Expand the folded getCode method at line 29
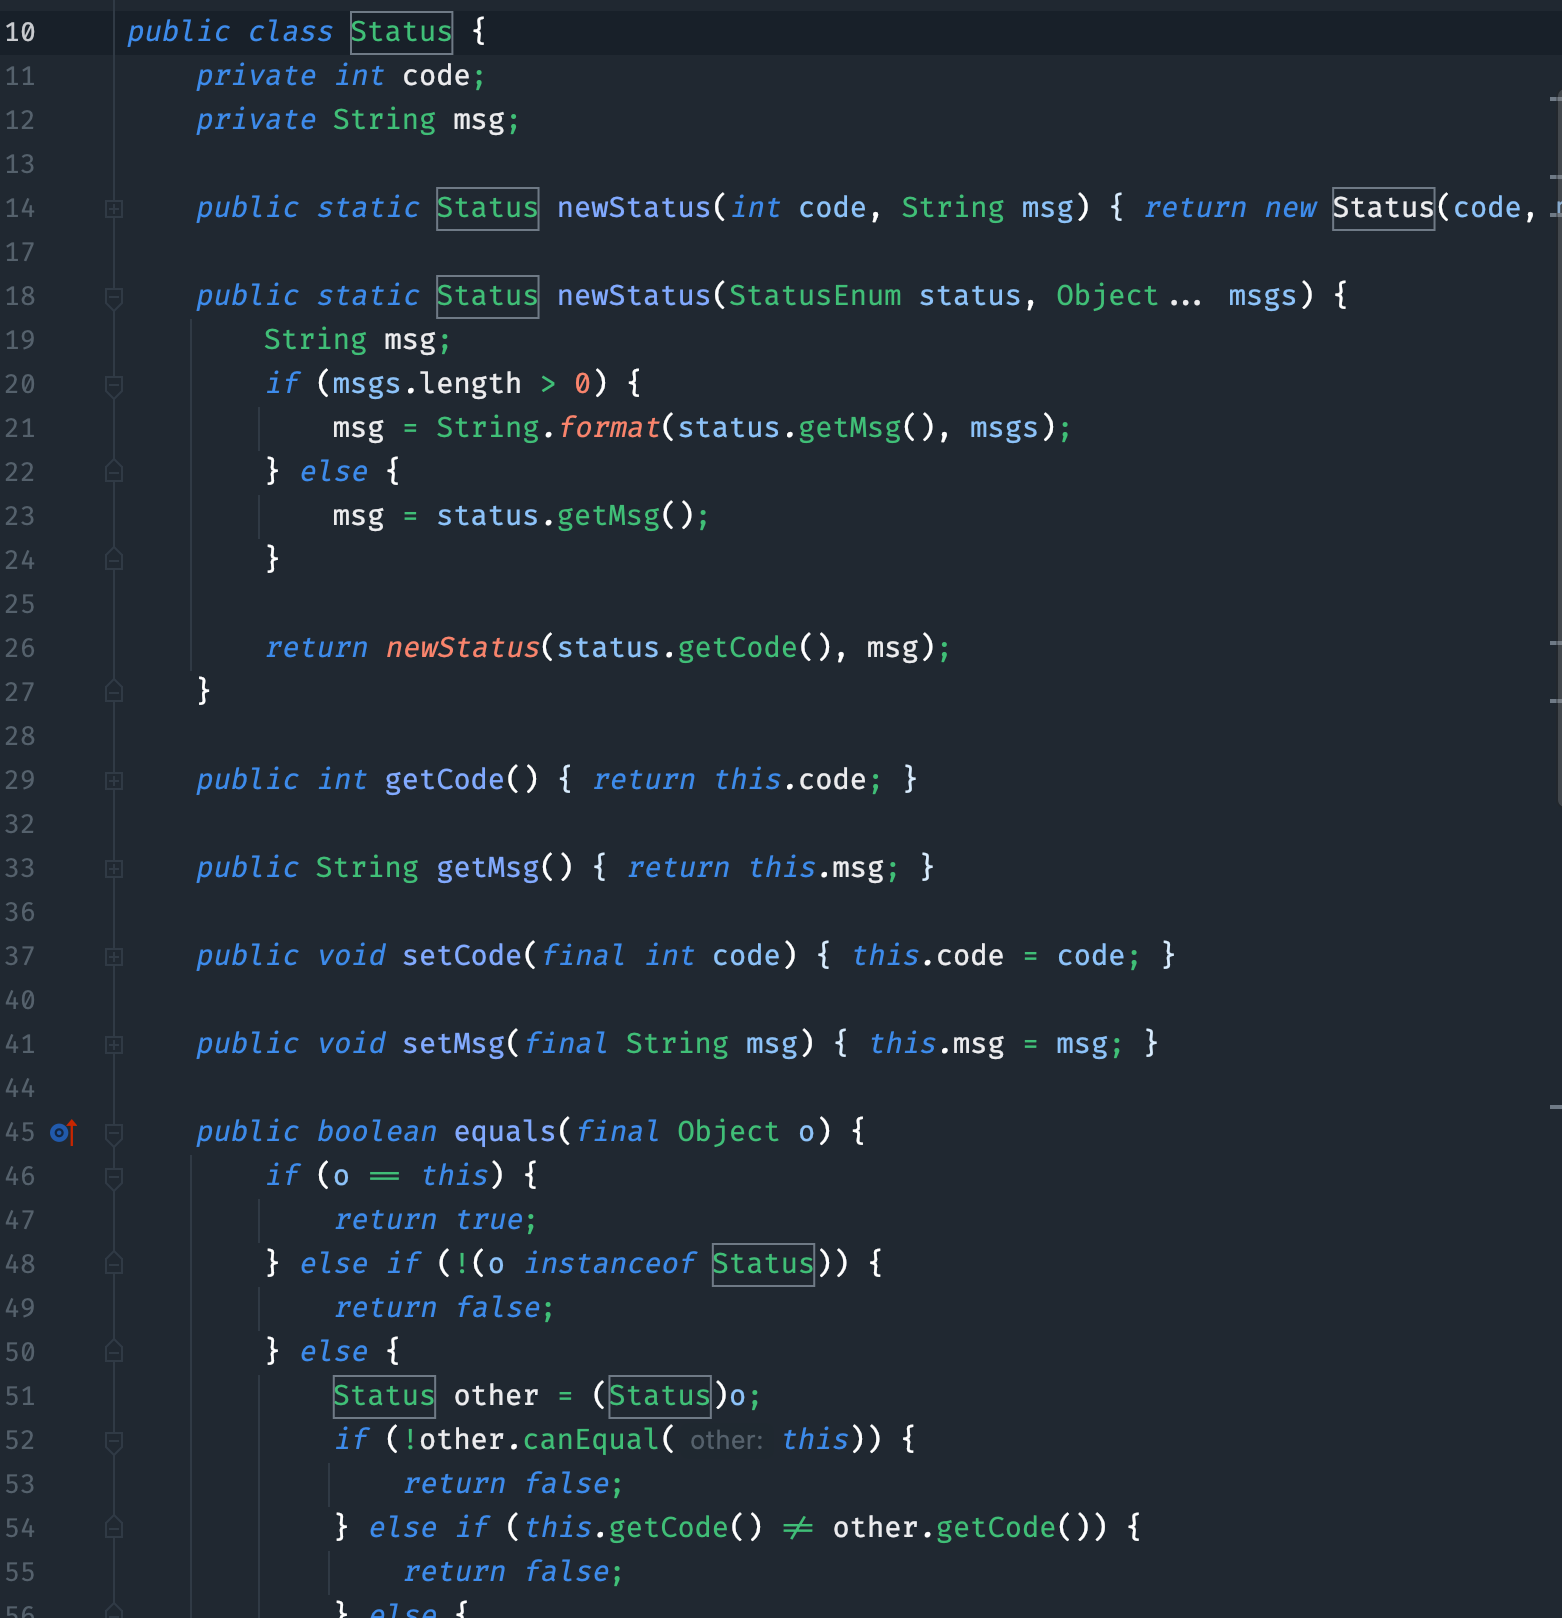 (114, 781)
